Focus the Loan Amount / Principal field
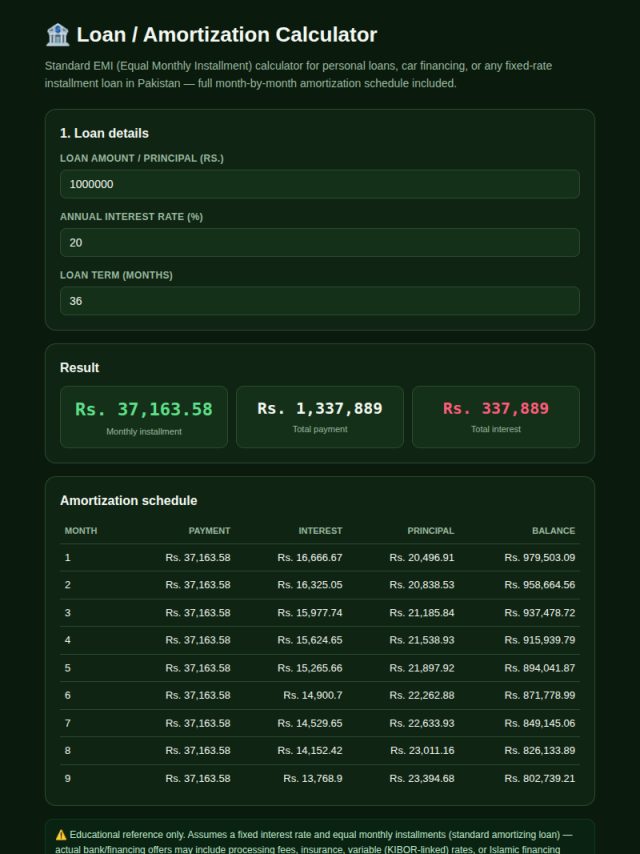Screen dimensions: 640x854 [320, 184]
